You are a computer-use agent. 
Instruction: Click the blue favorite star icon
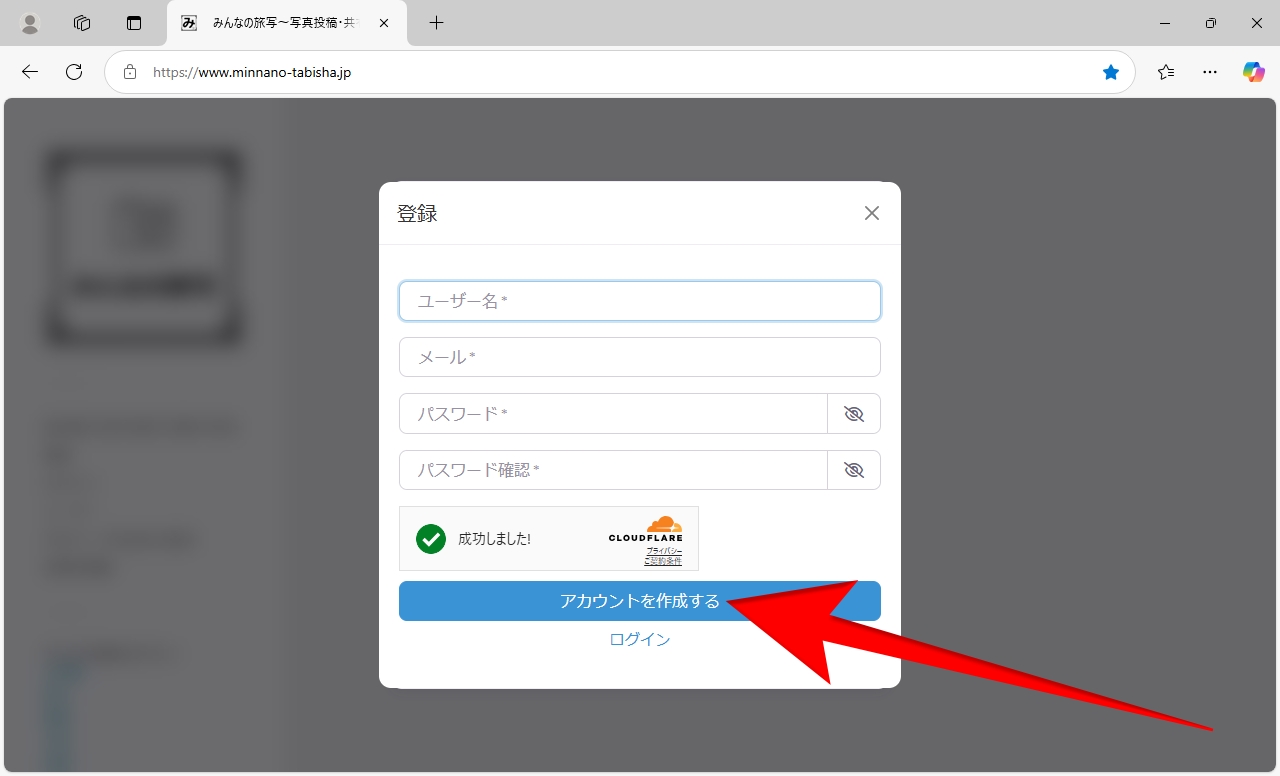tap(1110, 72)
